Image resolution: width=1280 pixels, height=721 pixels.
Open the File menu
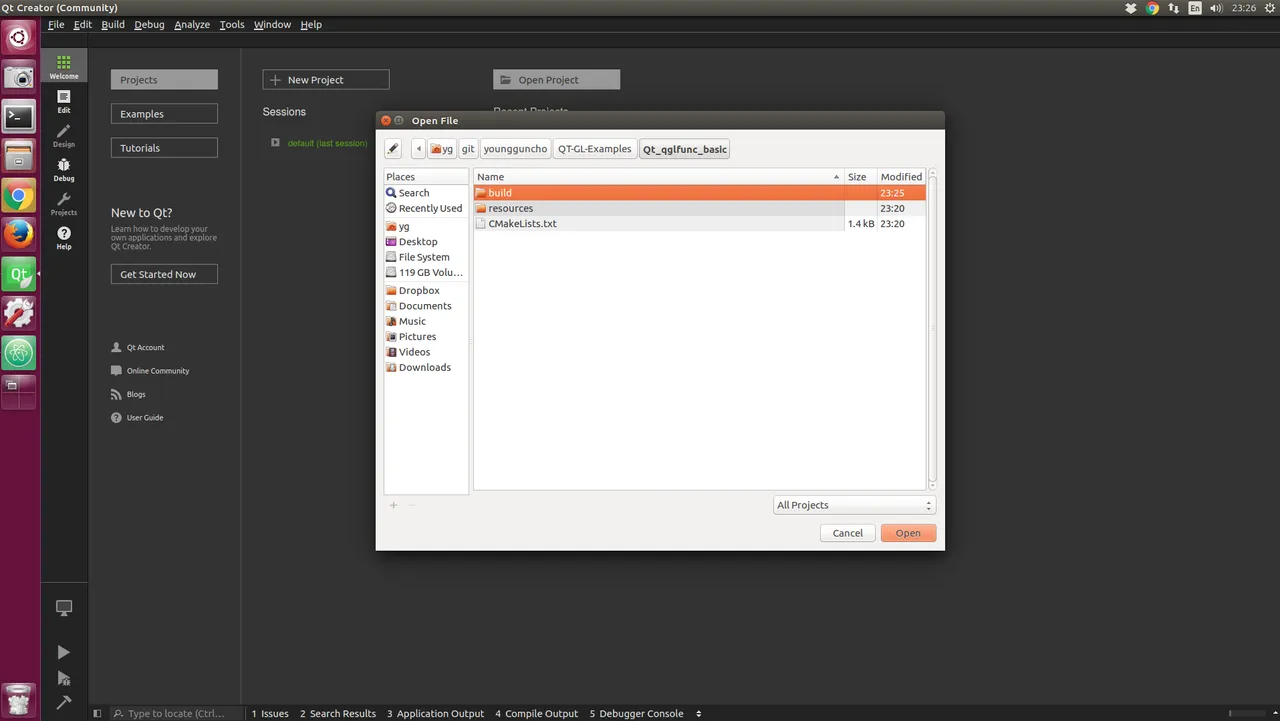coord(56,24)
